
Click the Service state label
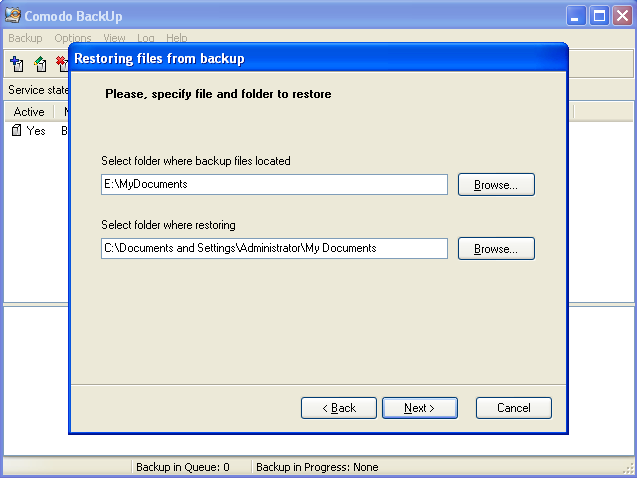click(x=38, y=90)
